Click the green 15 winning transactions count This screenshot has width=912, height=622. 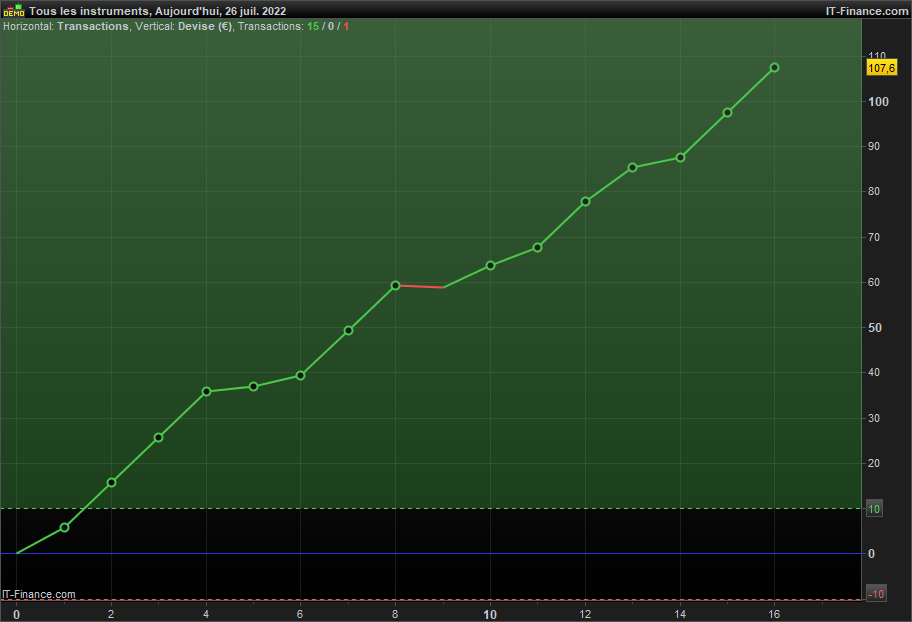pyautogui.click(x=313, y=26)
